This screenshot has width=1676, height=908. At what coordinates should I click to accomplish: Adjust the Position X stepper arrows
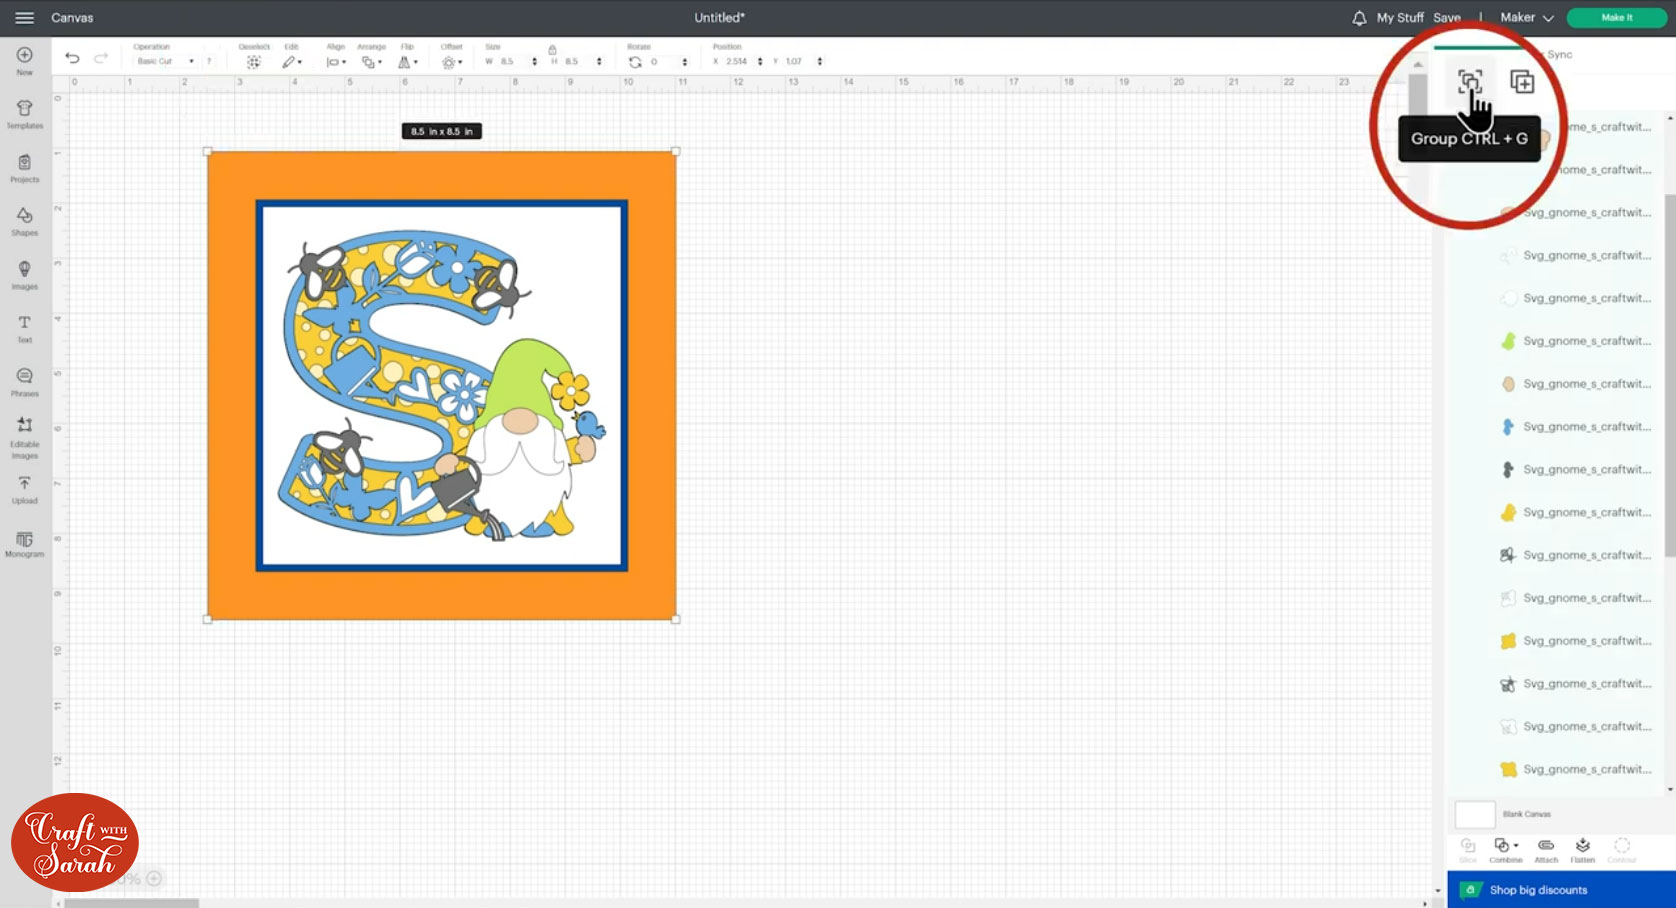tap(760, 62)
